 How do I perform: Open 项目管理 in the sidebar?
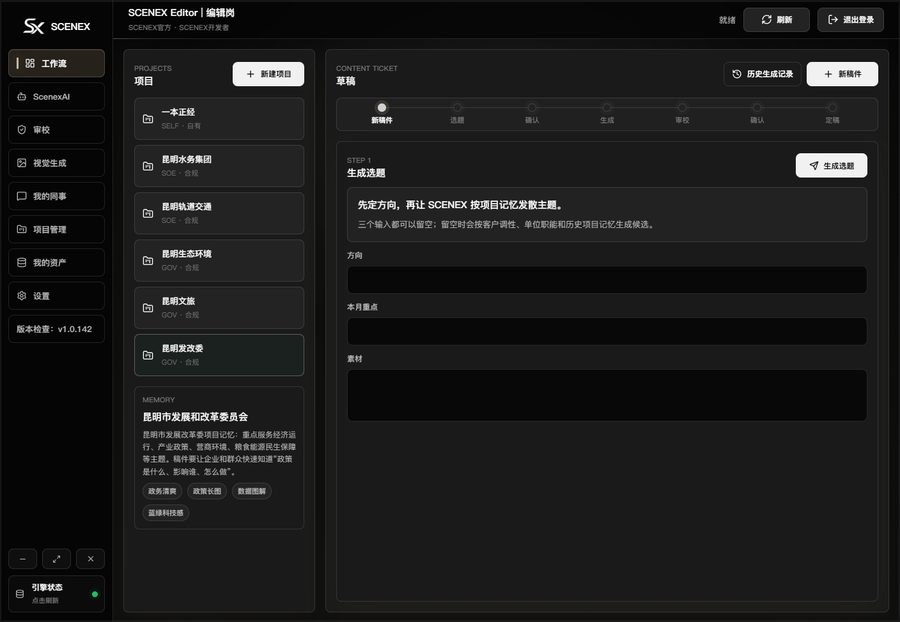(x=56, y=230)
